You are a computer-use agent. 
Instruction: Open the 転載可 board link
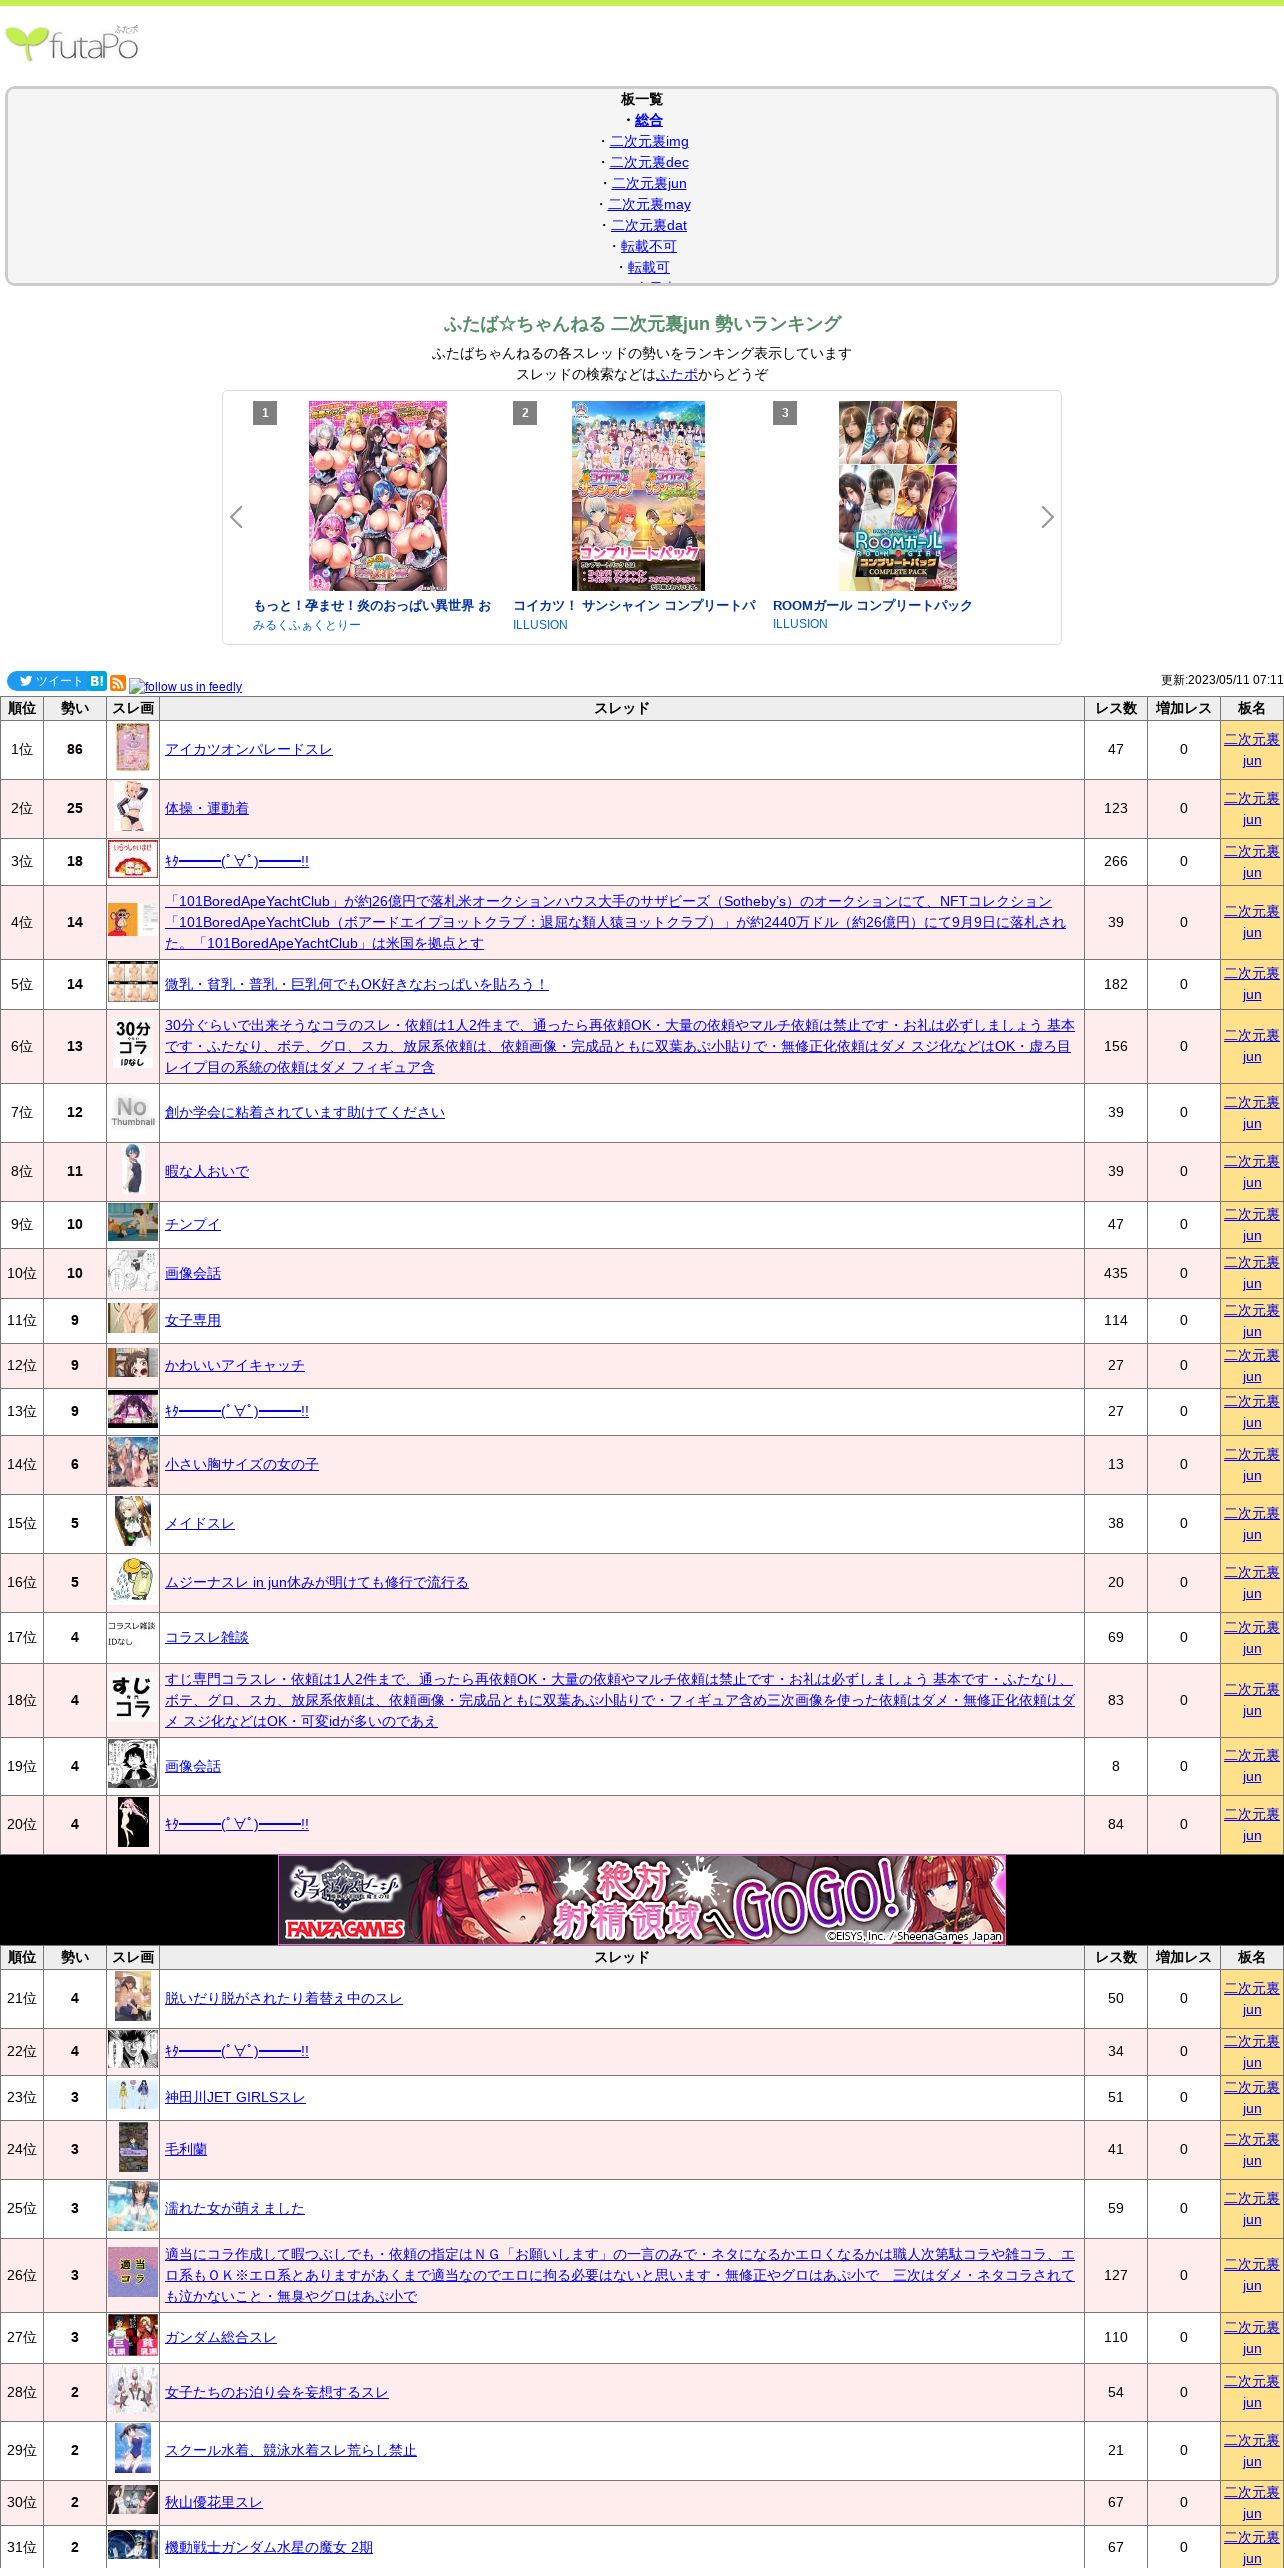[648, 267]
